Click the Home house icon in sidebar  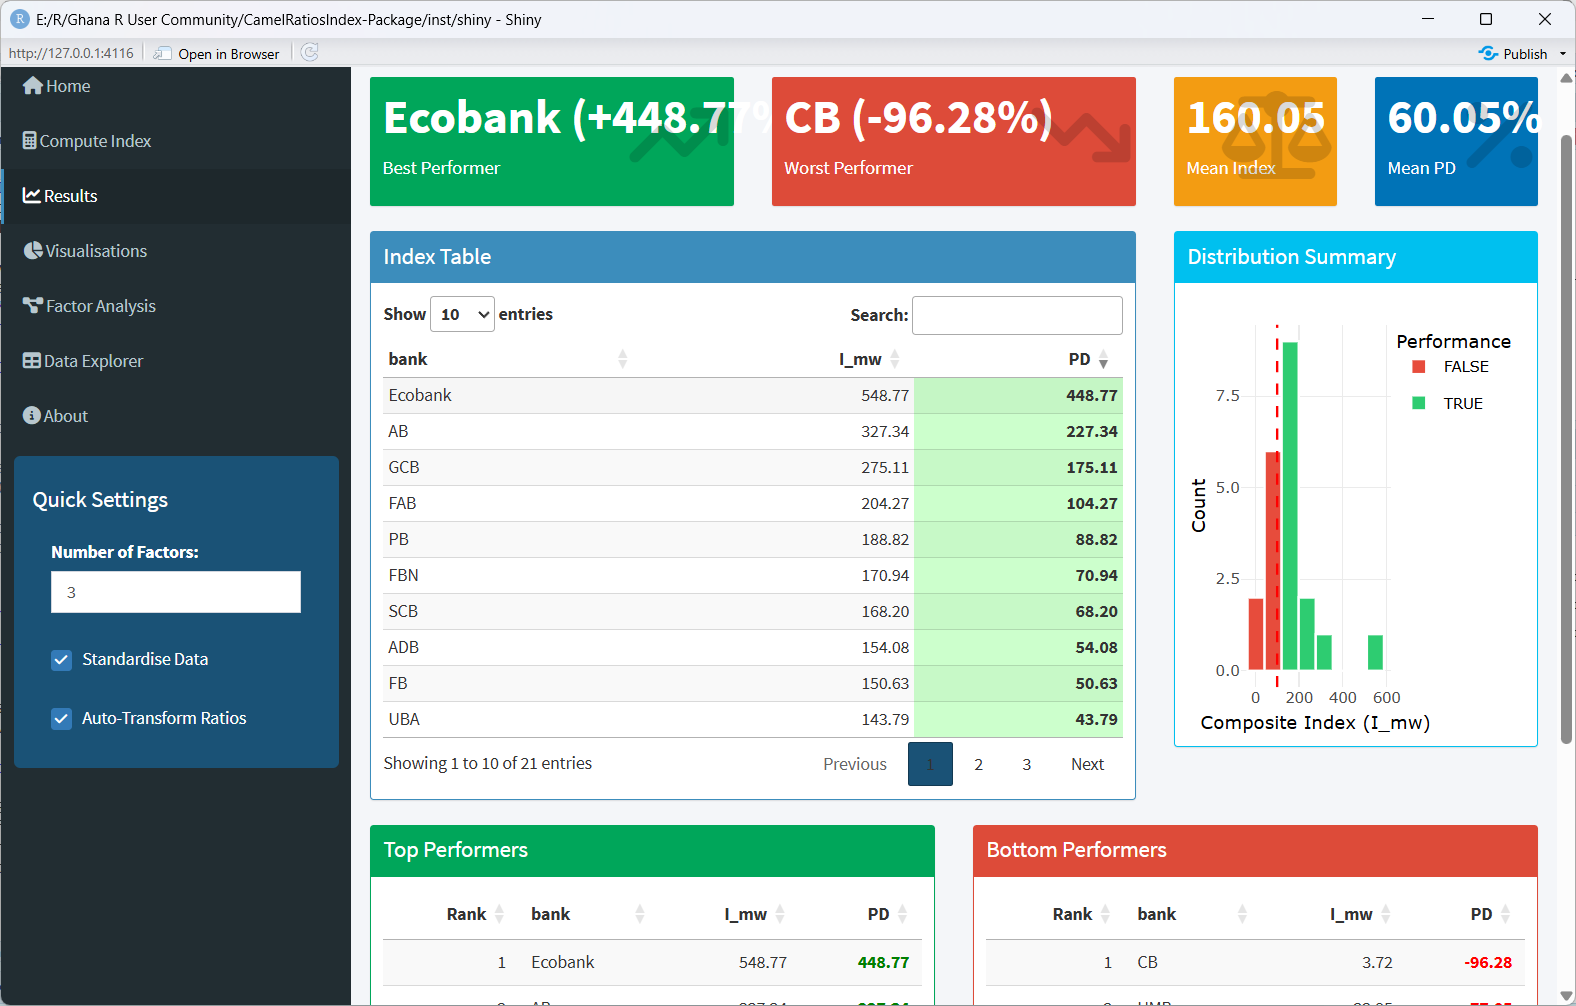[33, 86]
